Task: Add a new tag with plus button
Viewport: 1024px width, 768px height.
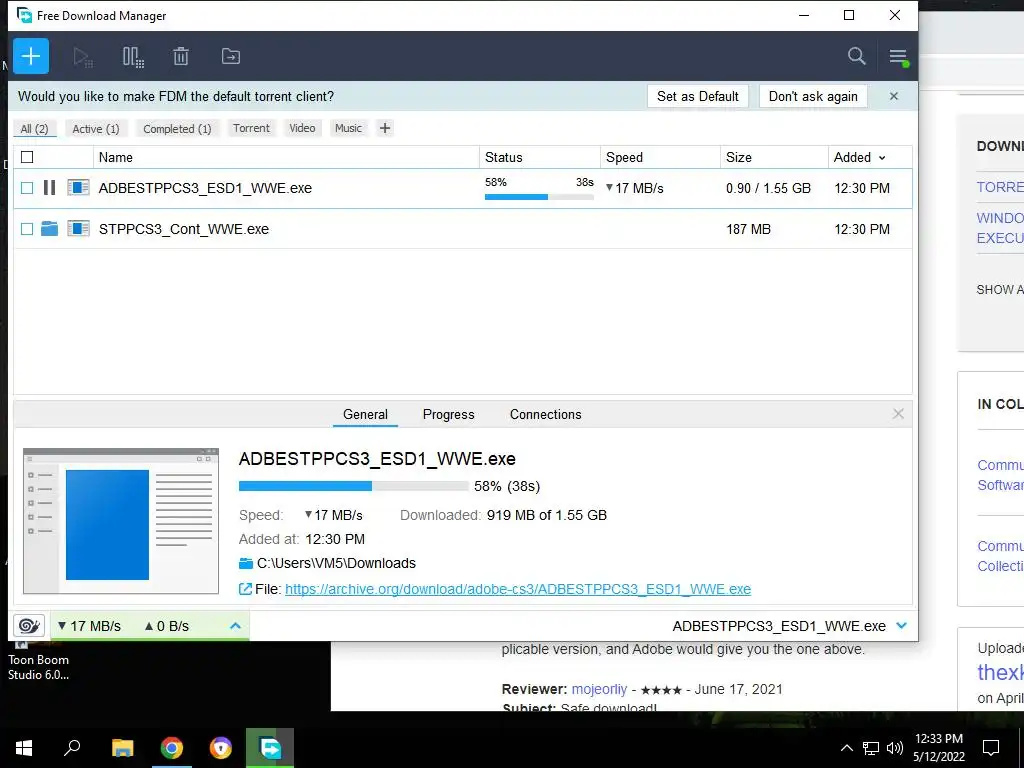Action: pyautogui.click(x=385, y=128)
